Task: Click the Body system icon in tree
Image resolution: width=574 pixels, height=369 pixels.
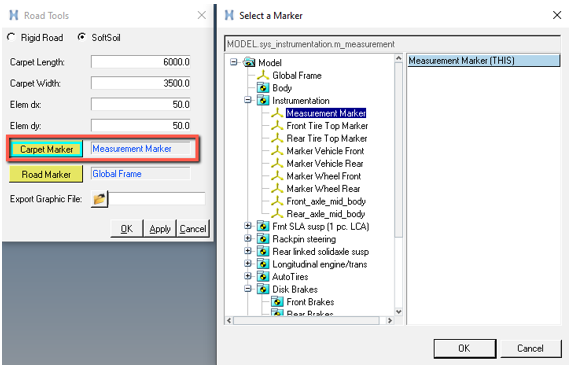Action: [263, 88]
